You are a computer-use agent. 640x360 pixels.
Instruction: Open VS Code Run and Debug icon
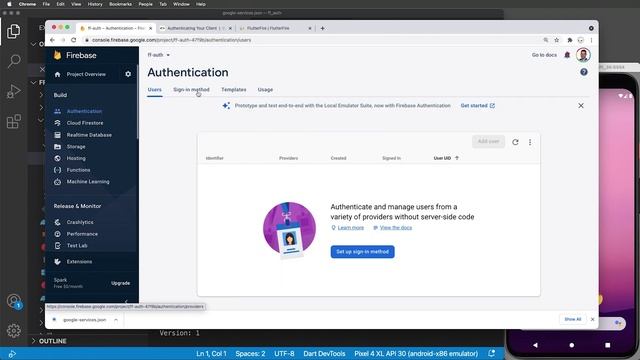point(13,91)
